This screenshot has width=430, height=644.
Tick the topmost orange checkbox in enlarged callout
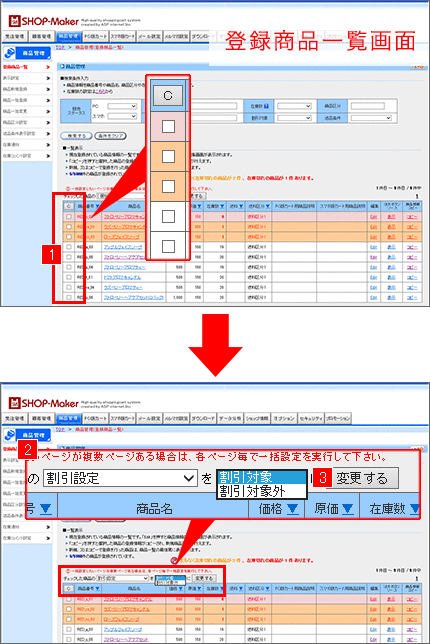point(168,156)
